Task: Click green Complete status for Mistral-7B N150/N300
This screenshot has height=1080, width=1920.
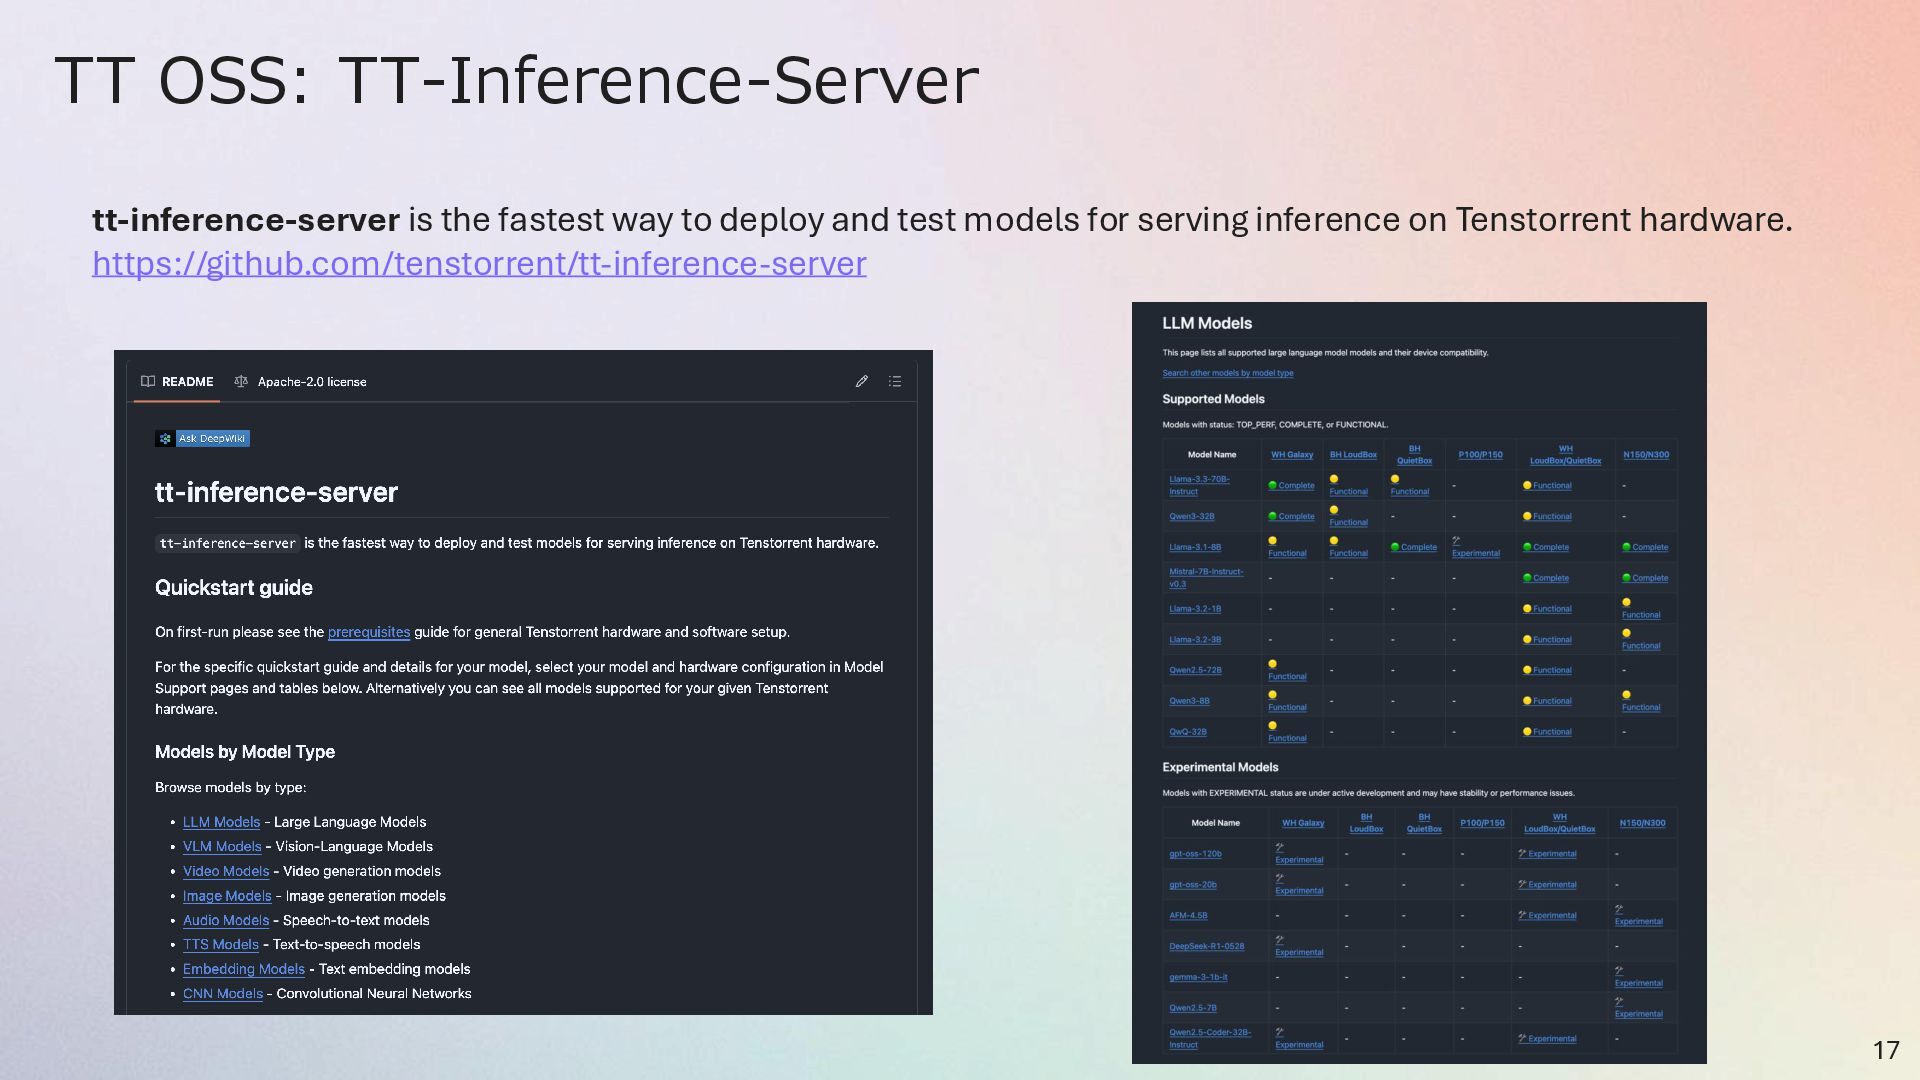Action: pos(1645,578)
